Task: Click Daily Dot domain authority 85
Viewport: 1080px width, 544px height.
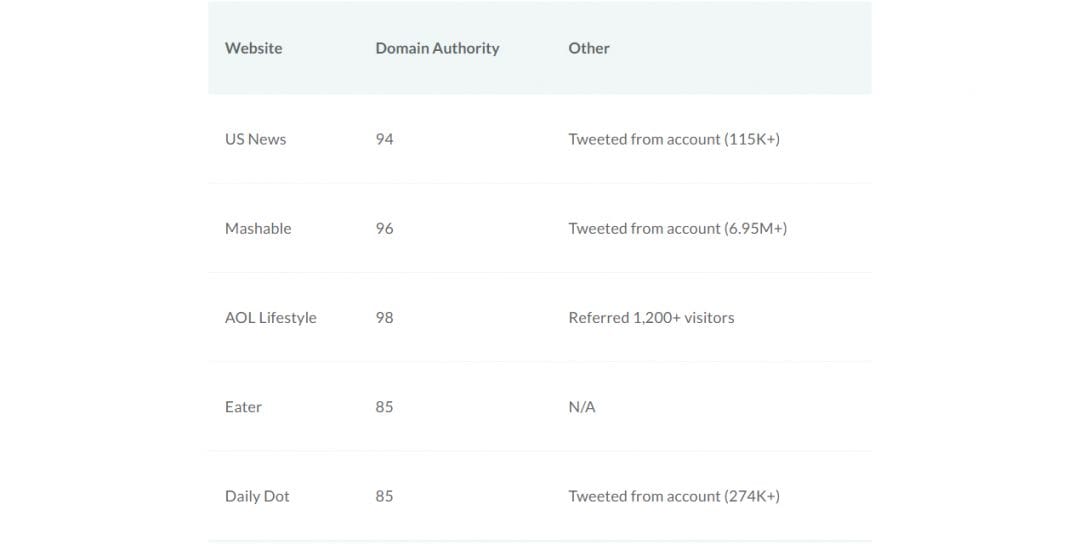Action: click(384, 496)
